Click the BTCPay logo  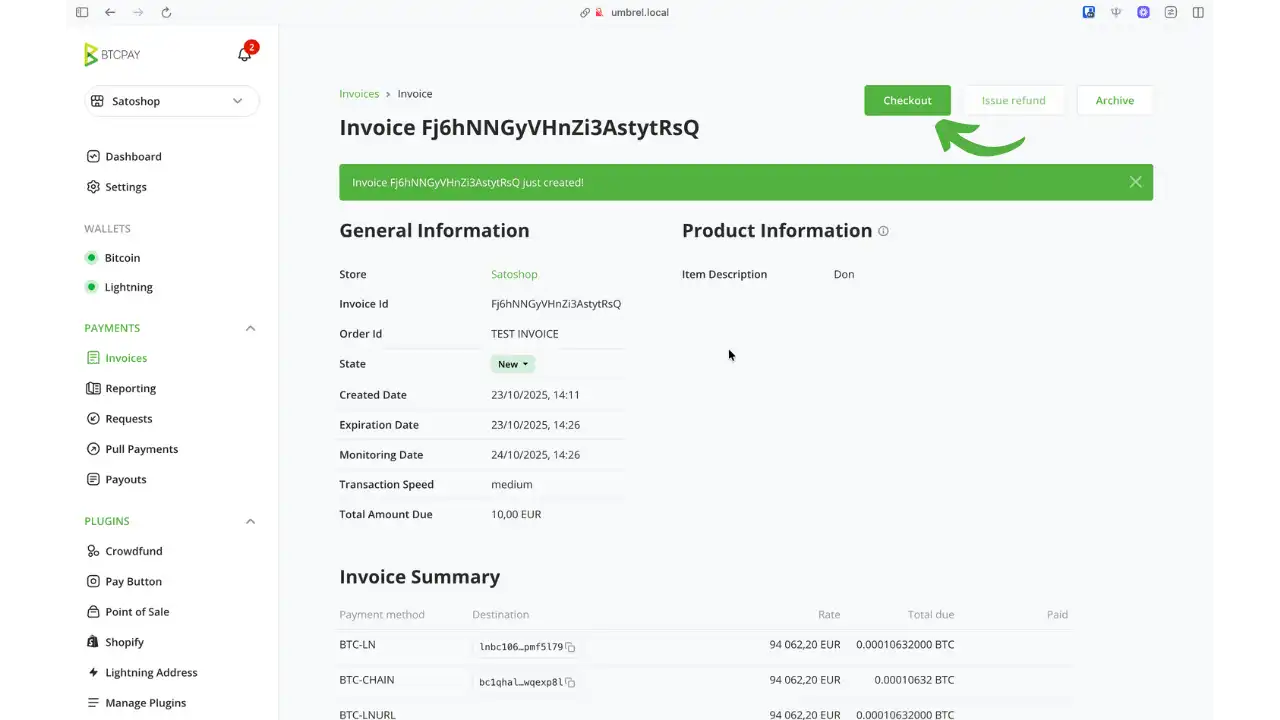click(x=113, y=55)
